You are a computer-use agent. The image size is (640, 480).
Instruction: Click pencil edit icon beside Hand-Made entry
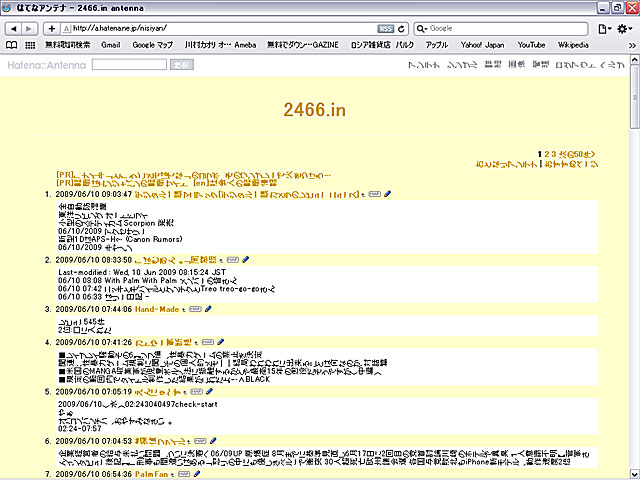[209, 310]
